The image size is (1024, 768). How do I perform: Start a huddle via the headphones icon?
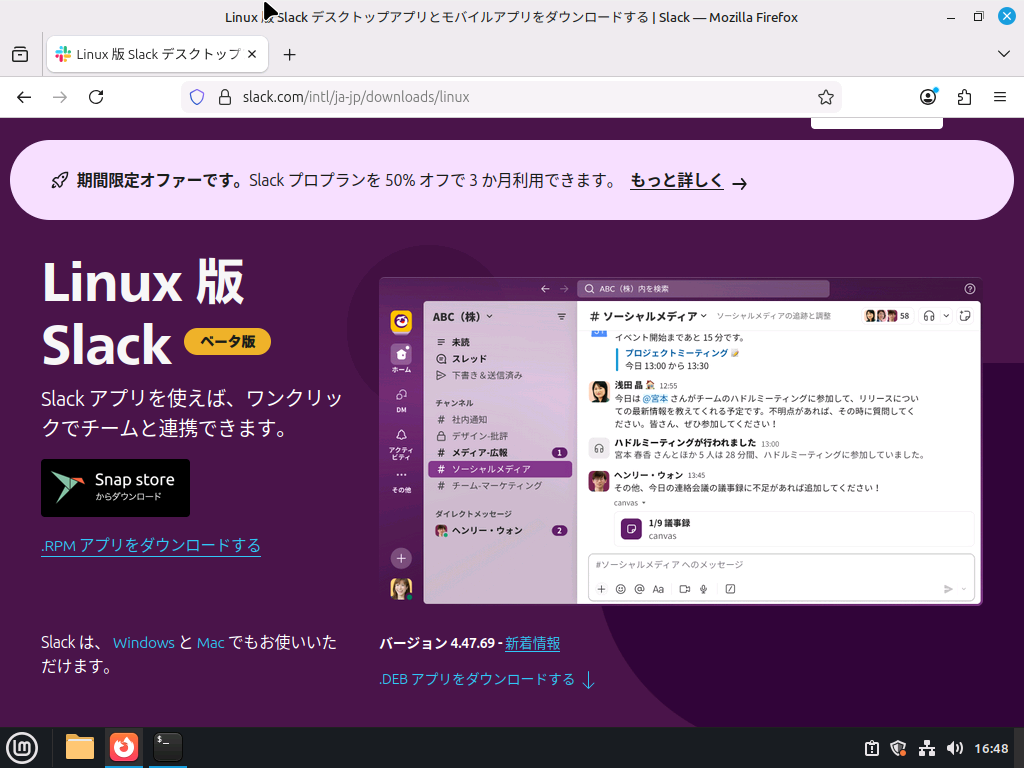(929, 316)
